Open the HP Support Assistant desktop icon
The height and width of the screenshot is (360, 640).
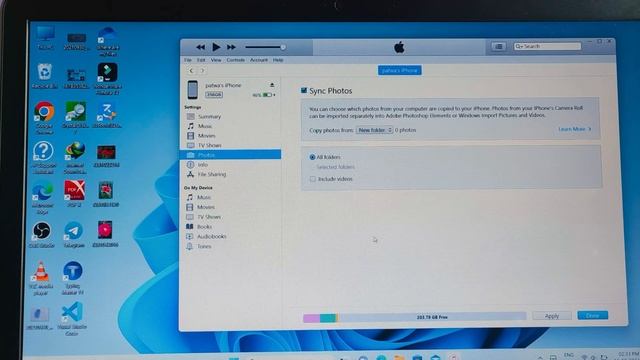(43, 158)
